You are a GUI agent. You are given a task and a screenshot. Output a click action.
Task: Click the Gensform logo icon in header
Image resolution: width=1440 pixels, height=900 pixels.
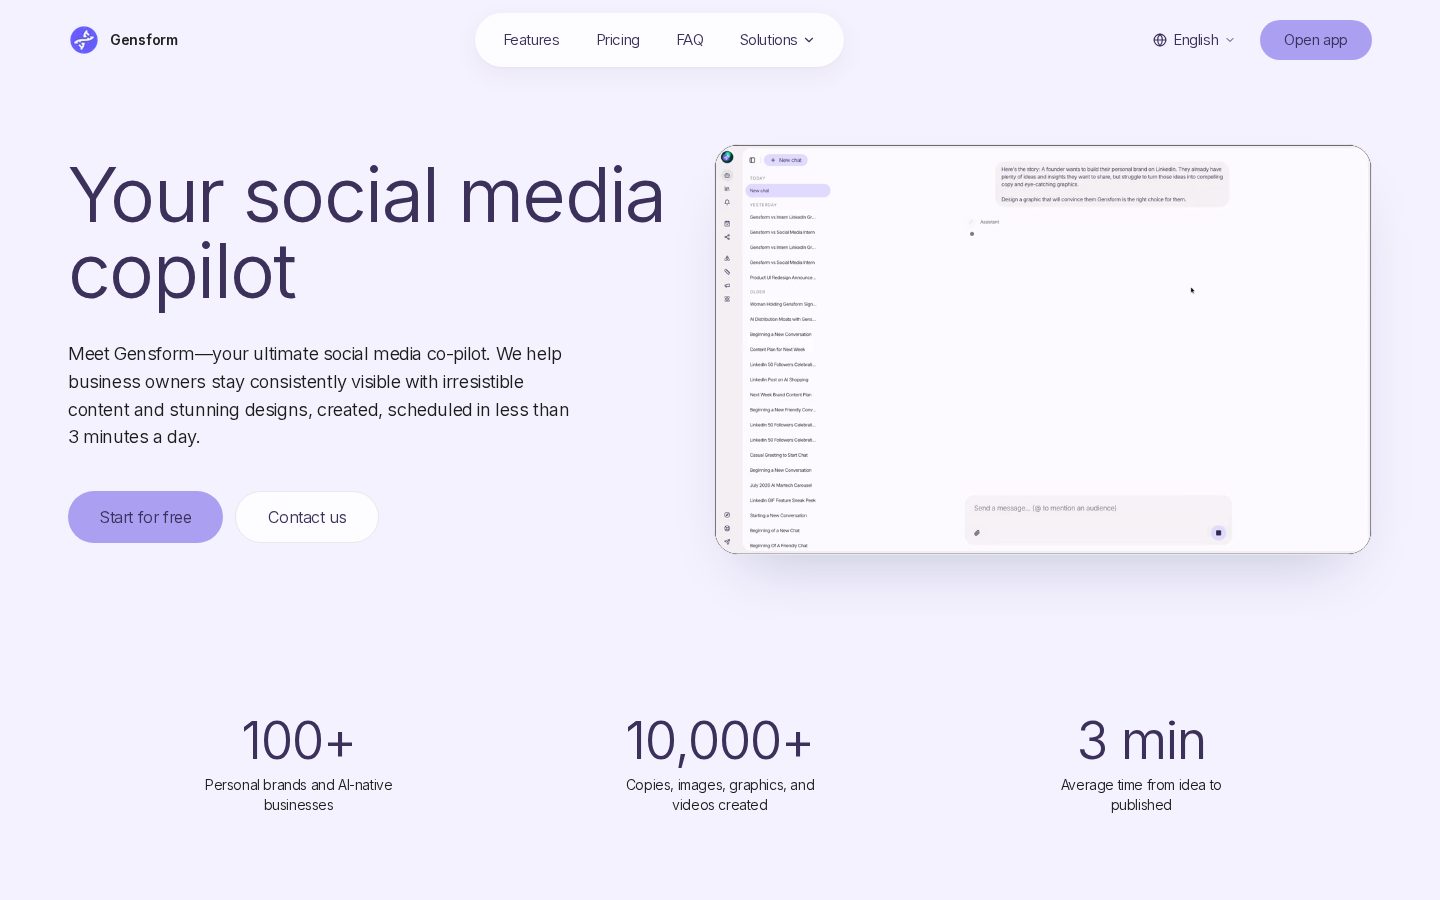84,40
